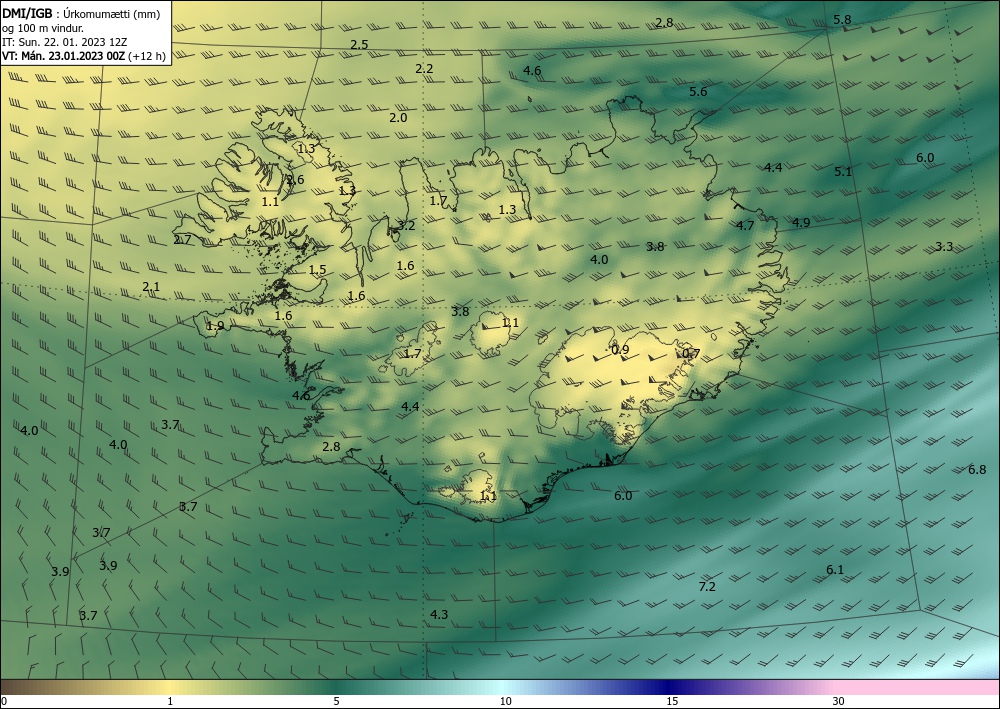Viewport: 1000px width, 709px height.
Task: Click the '0.7' value on the glacier
Action: coord(691,354)
